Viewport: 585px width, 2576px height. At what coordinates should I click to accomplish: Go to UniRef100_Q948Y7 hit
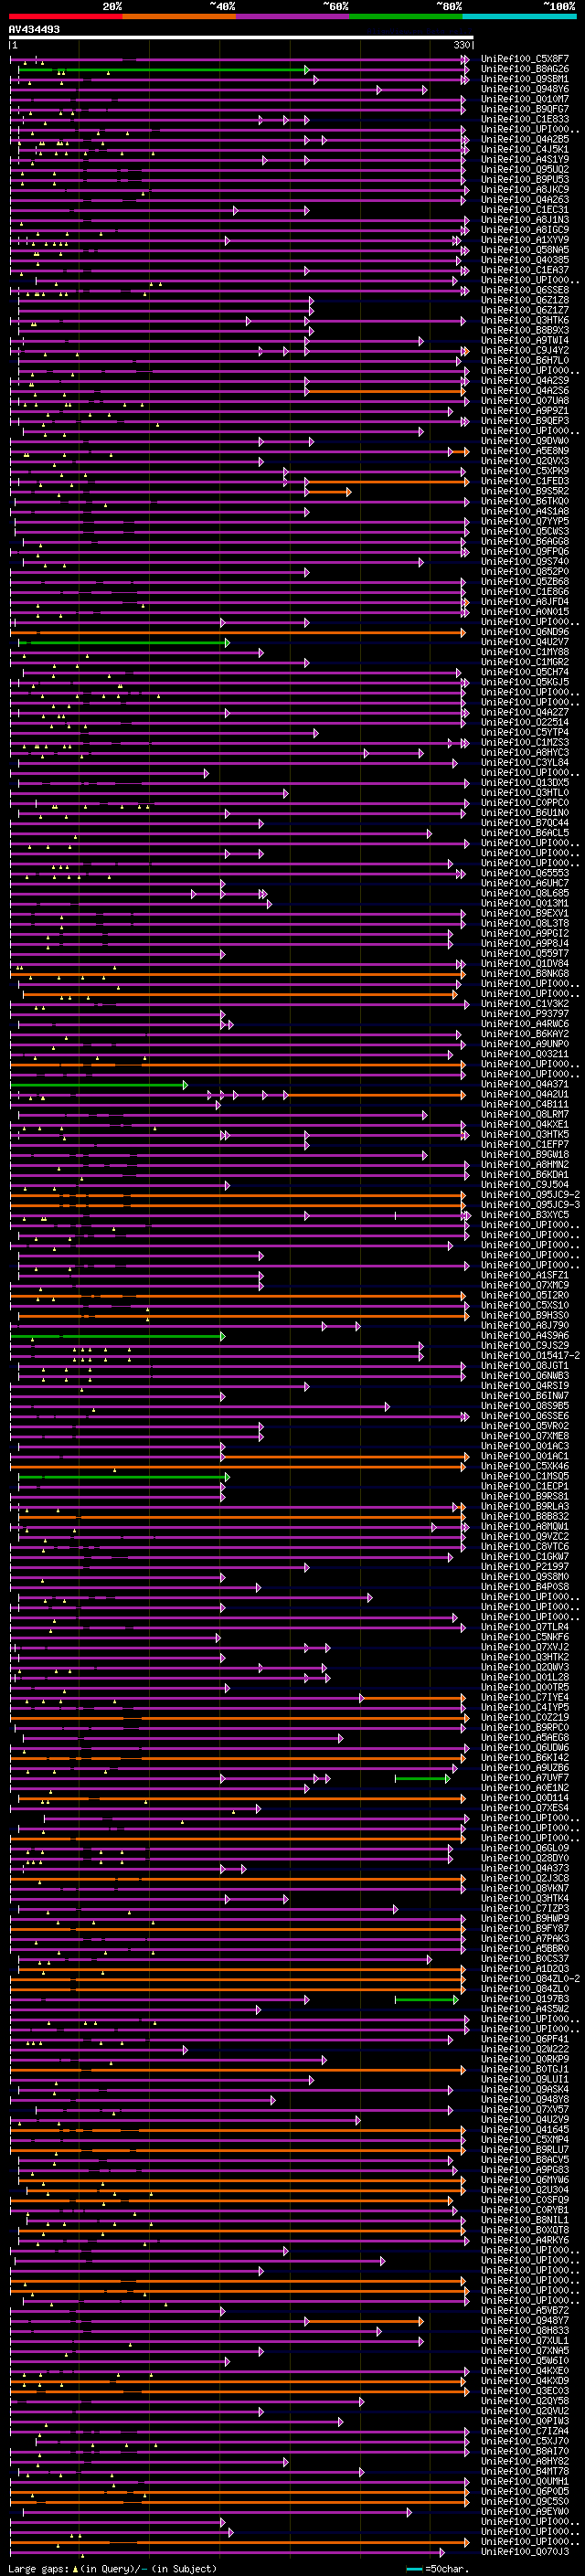click(525, 2320)
